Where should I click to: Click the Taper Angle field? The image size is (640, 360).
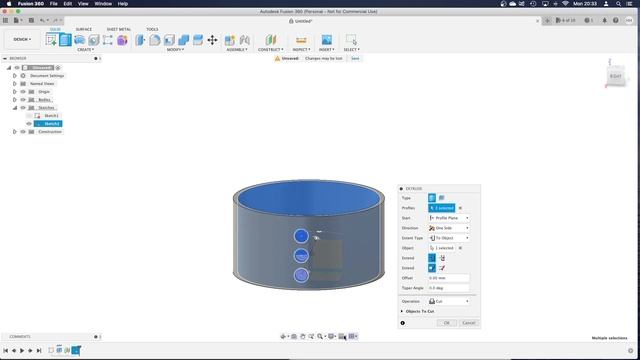(449, 288)
